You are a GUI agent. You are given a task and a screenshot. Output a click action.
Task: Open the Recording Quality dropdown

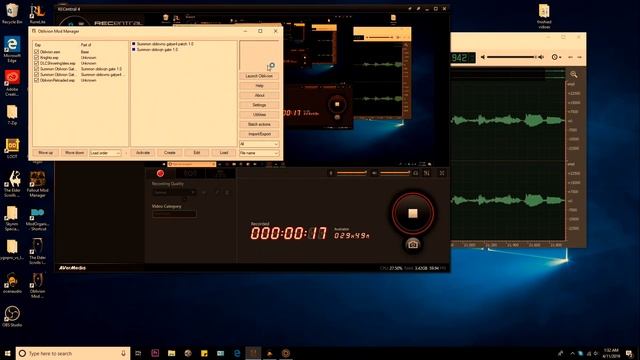[174, 192]
